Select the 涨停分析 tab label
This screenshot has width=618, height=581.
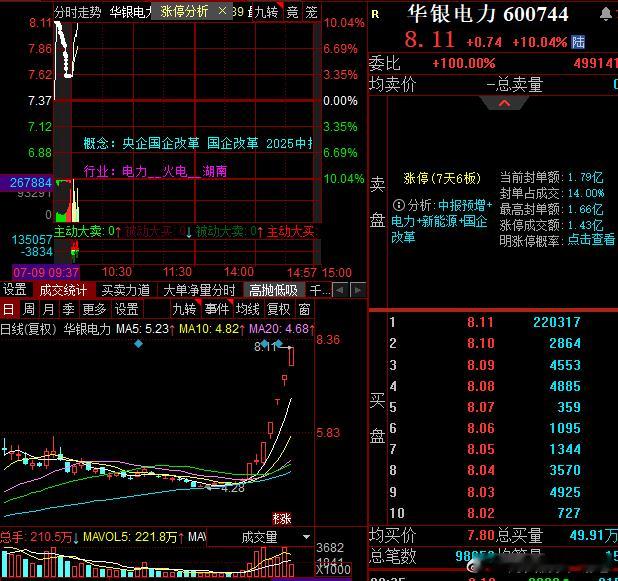184,11
